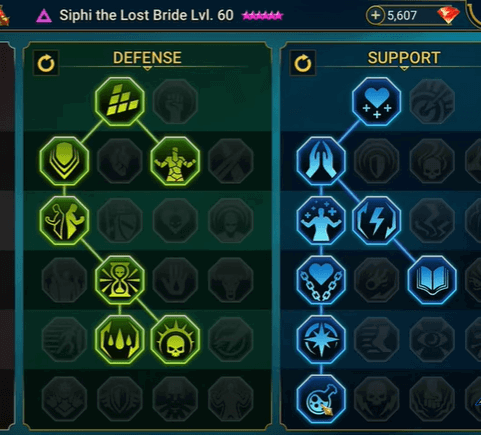Click the plus button beside 5,607 gems
Viewport: 481px width, 435px height.
pyautogui.click(x=375, y=15)
